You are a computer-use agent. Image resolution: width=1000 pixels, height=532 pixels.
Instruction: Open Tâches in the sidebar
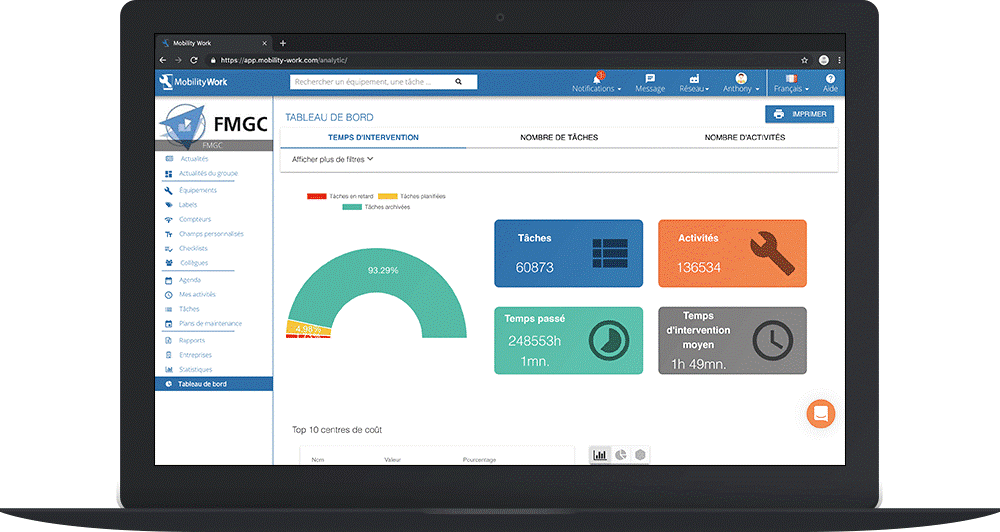point(189,309)
